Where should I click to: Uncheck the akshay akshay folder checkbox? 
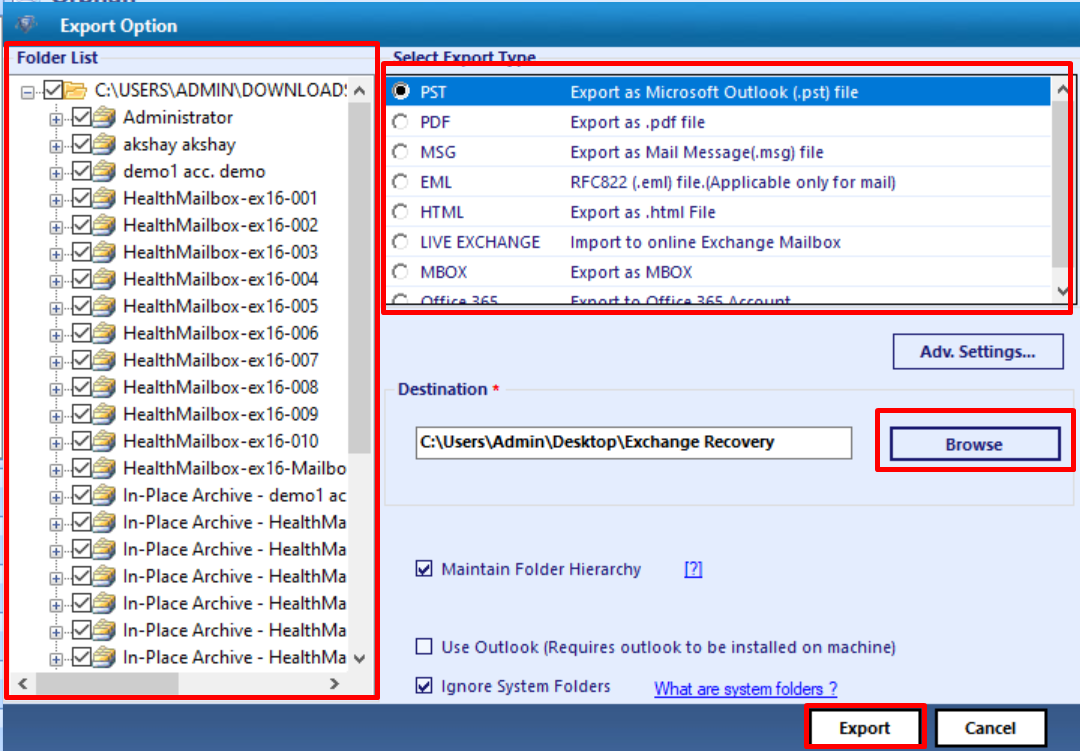(x=81, y=144)
